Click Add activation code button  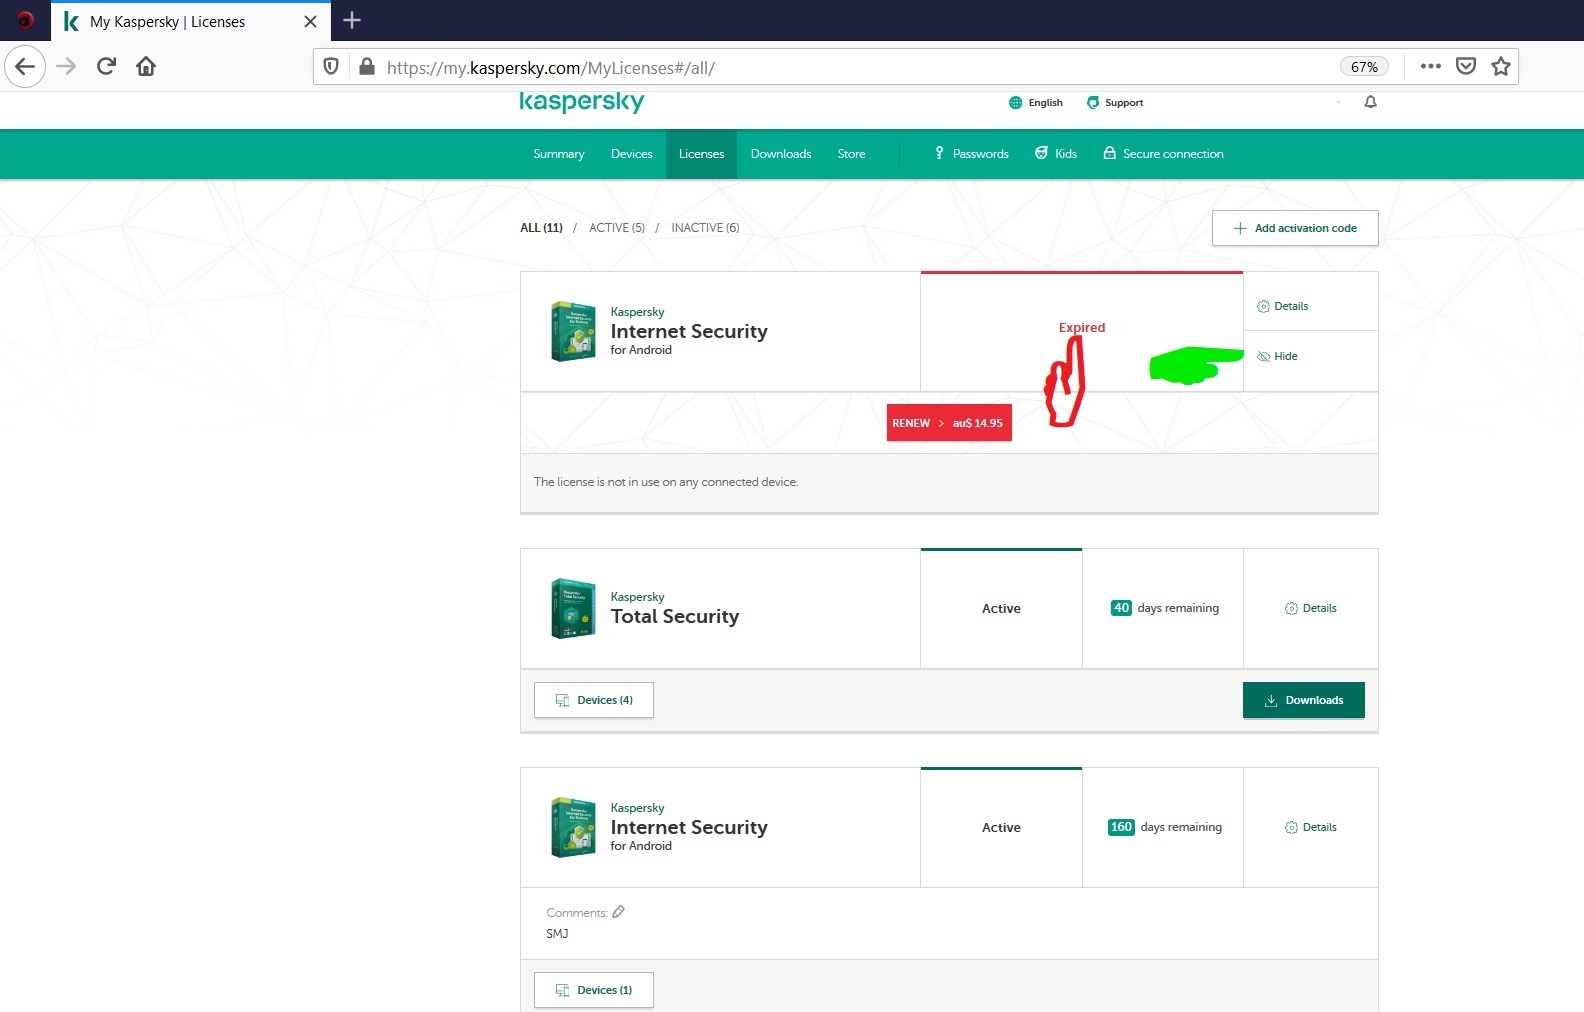point(1295,228)
